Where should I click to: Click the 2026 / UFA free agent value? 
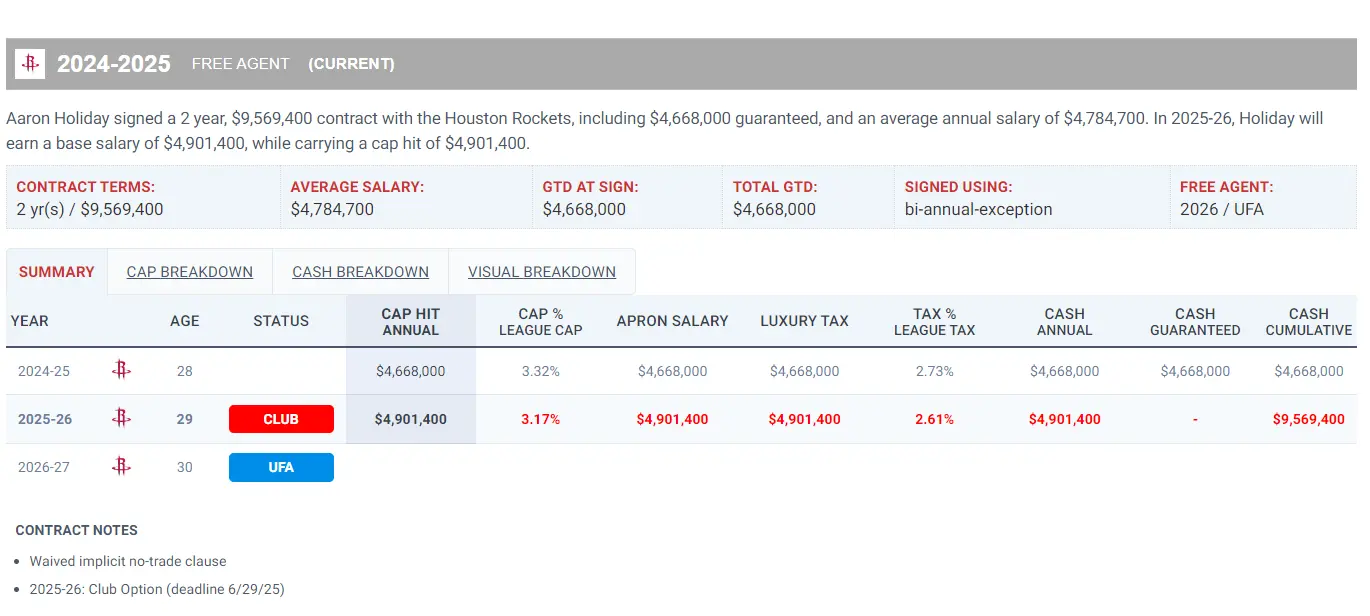click(1222, 209)
